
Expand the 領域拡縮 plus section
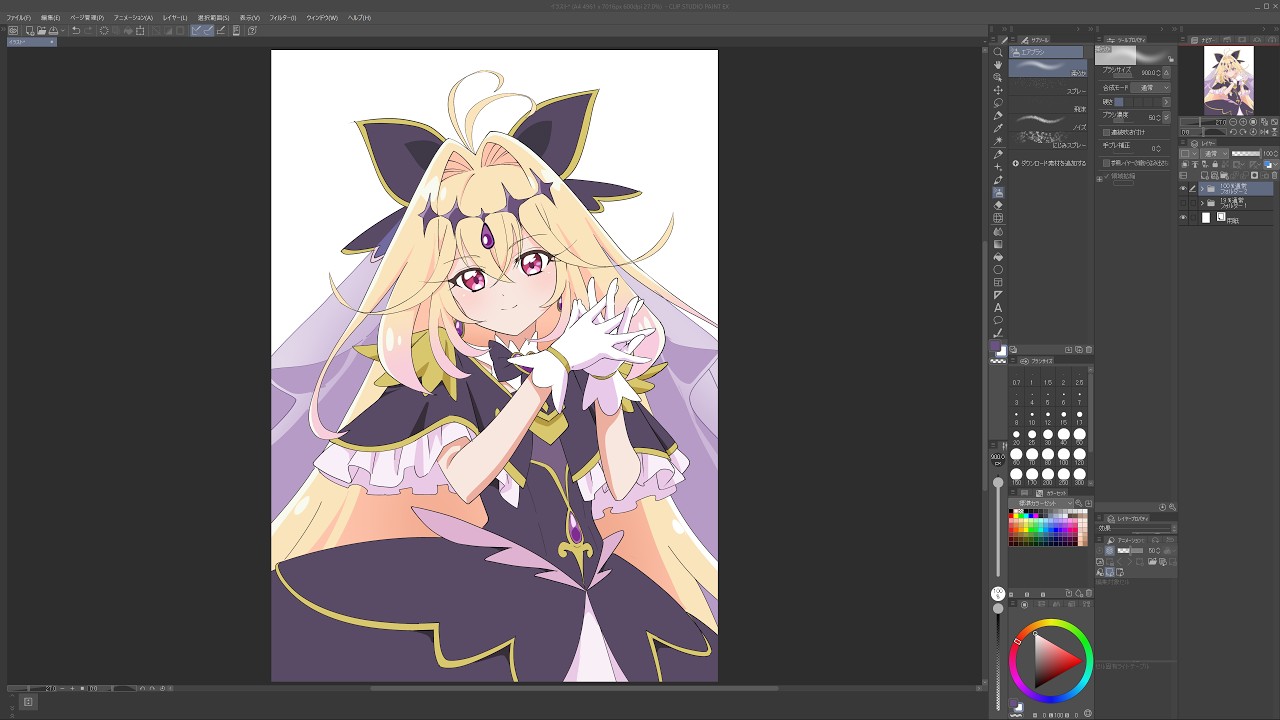(1100, 179)
